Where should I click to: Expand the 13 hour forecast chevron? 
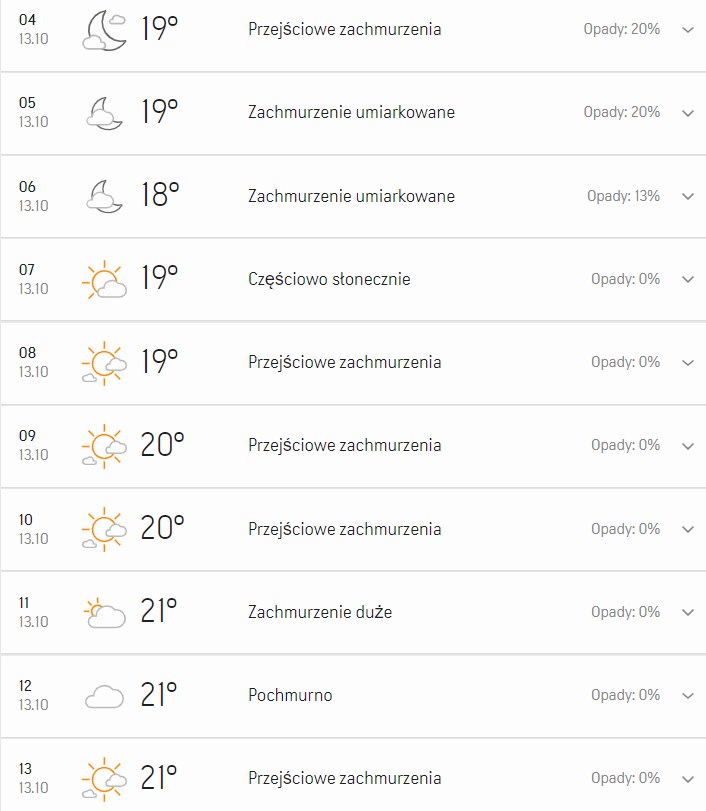point(688,779)
